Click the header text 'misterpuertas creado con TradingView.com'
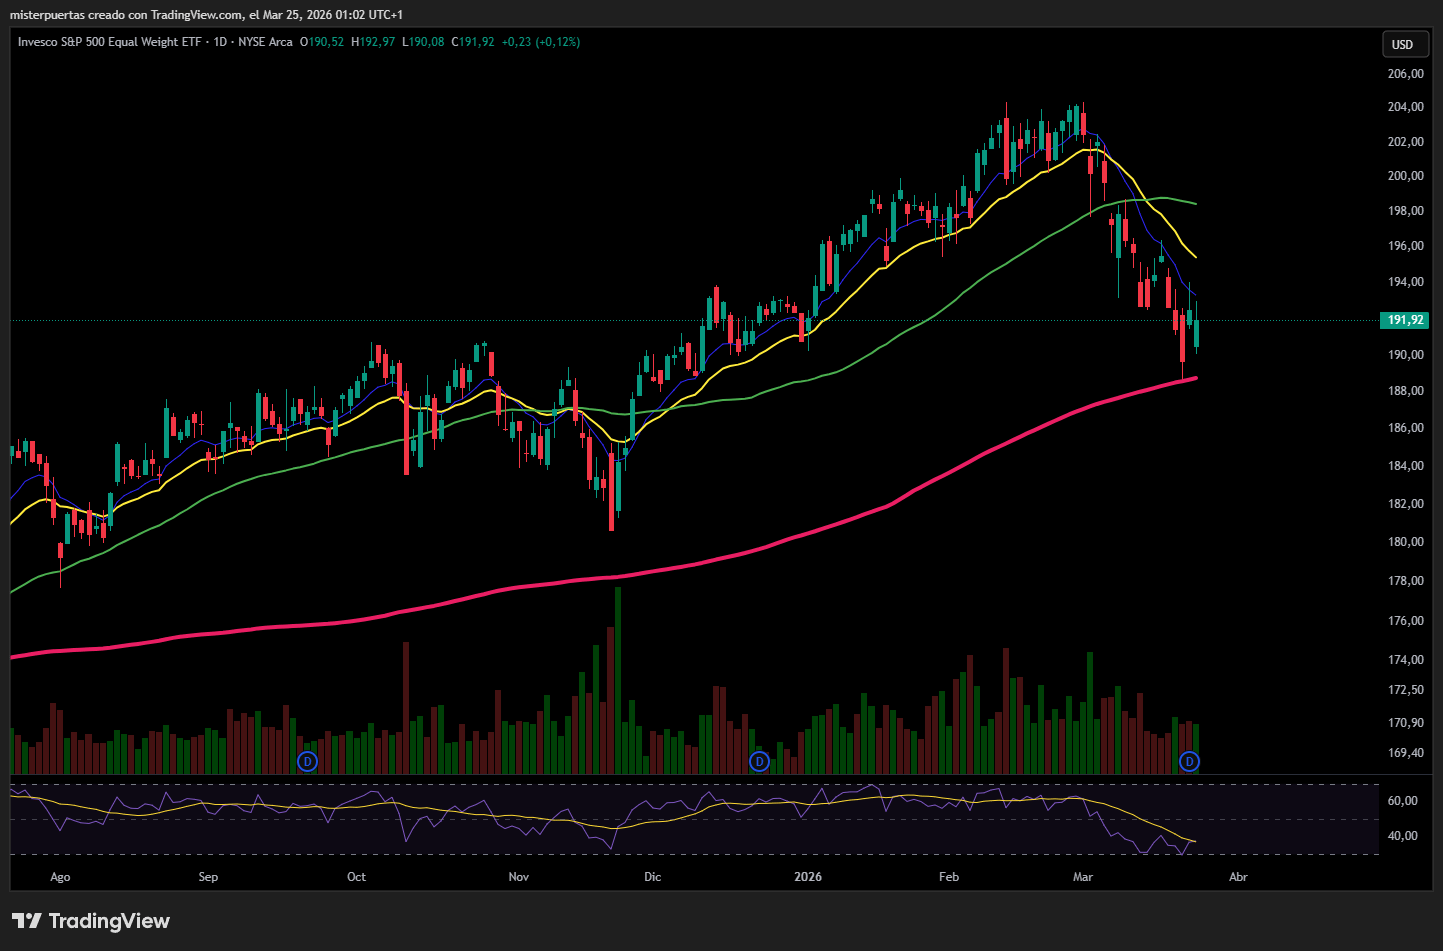 point(127,15)
